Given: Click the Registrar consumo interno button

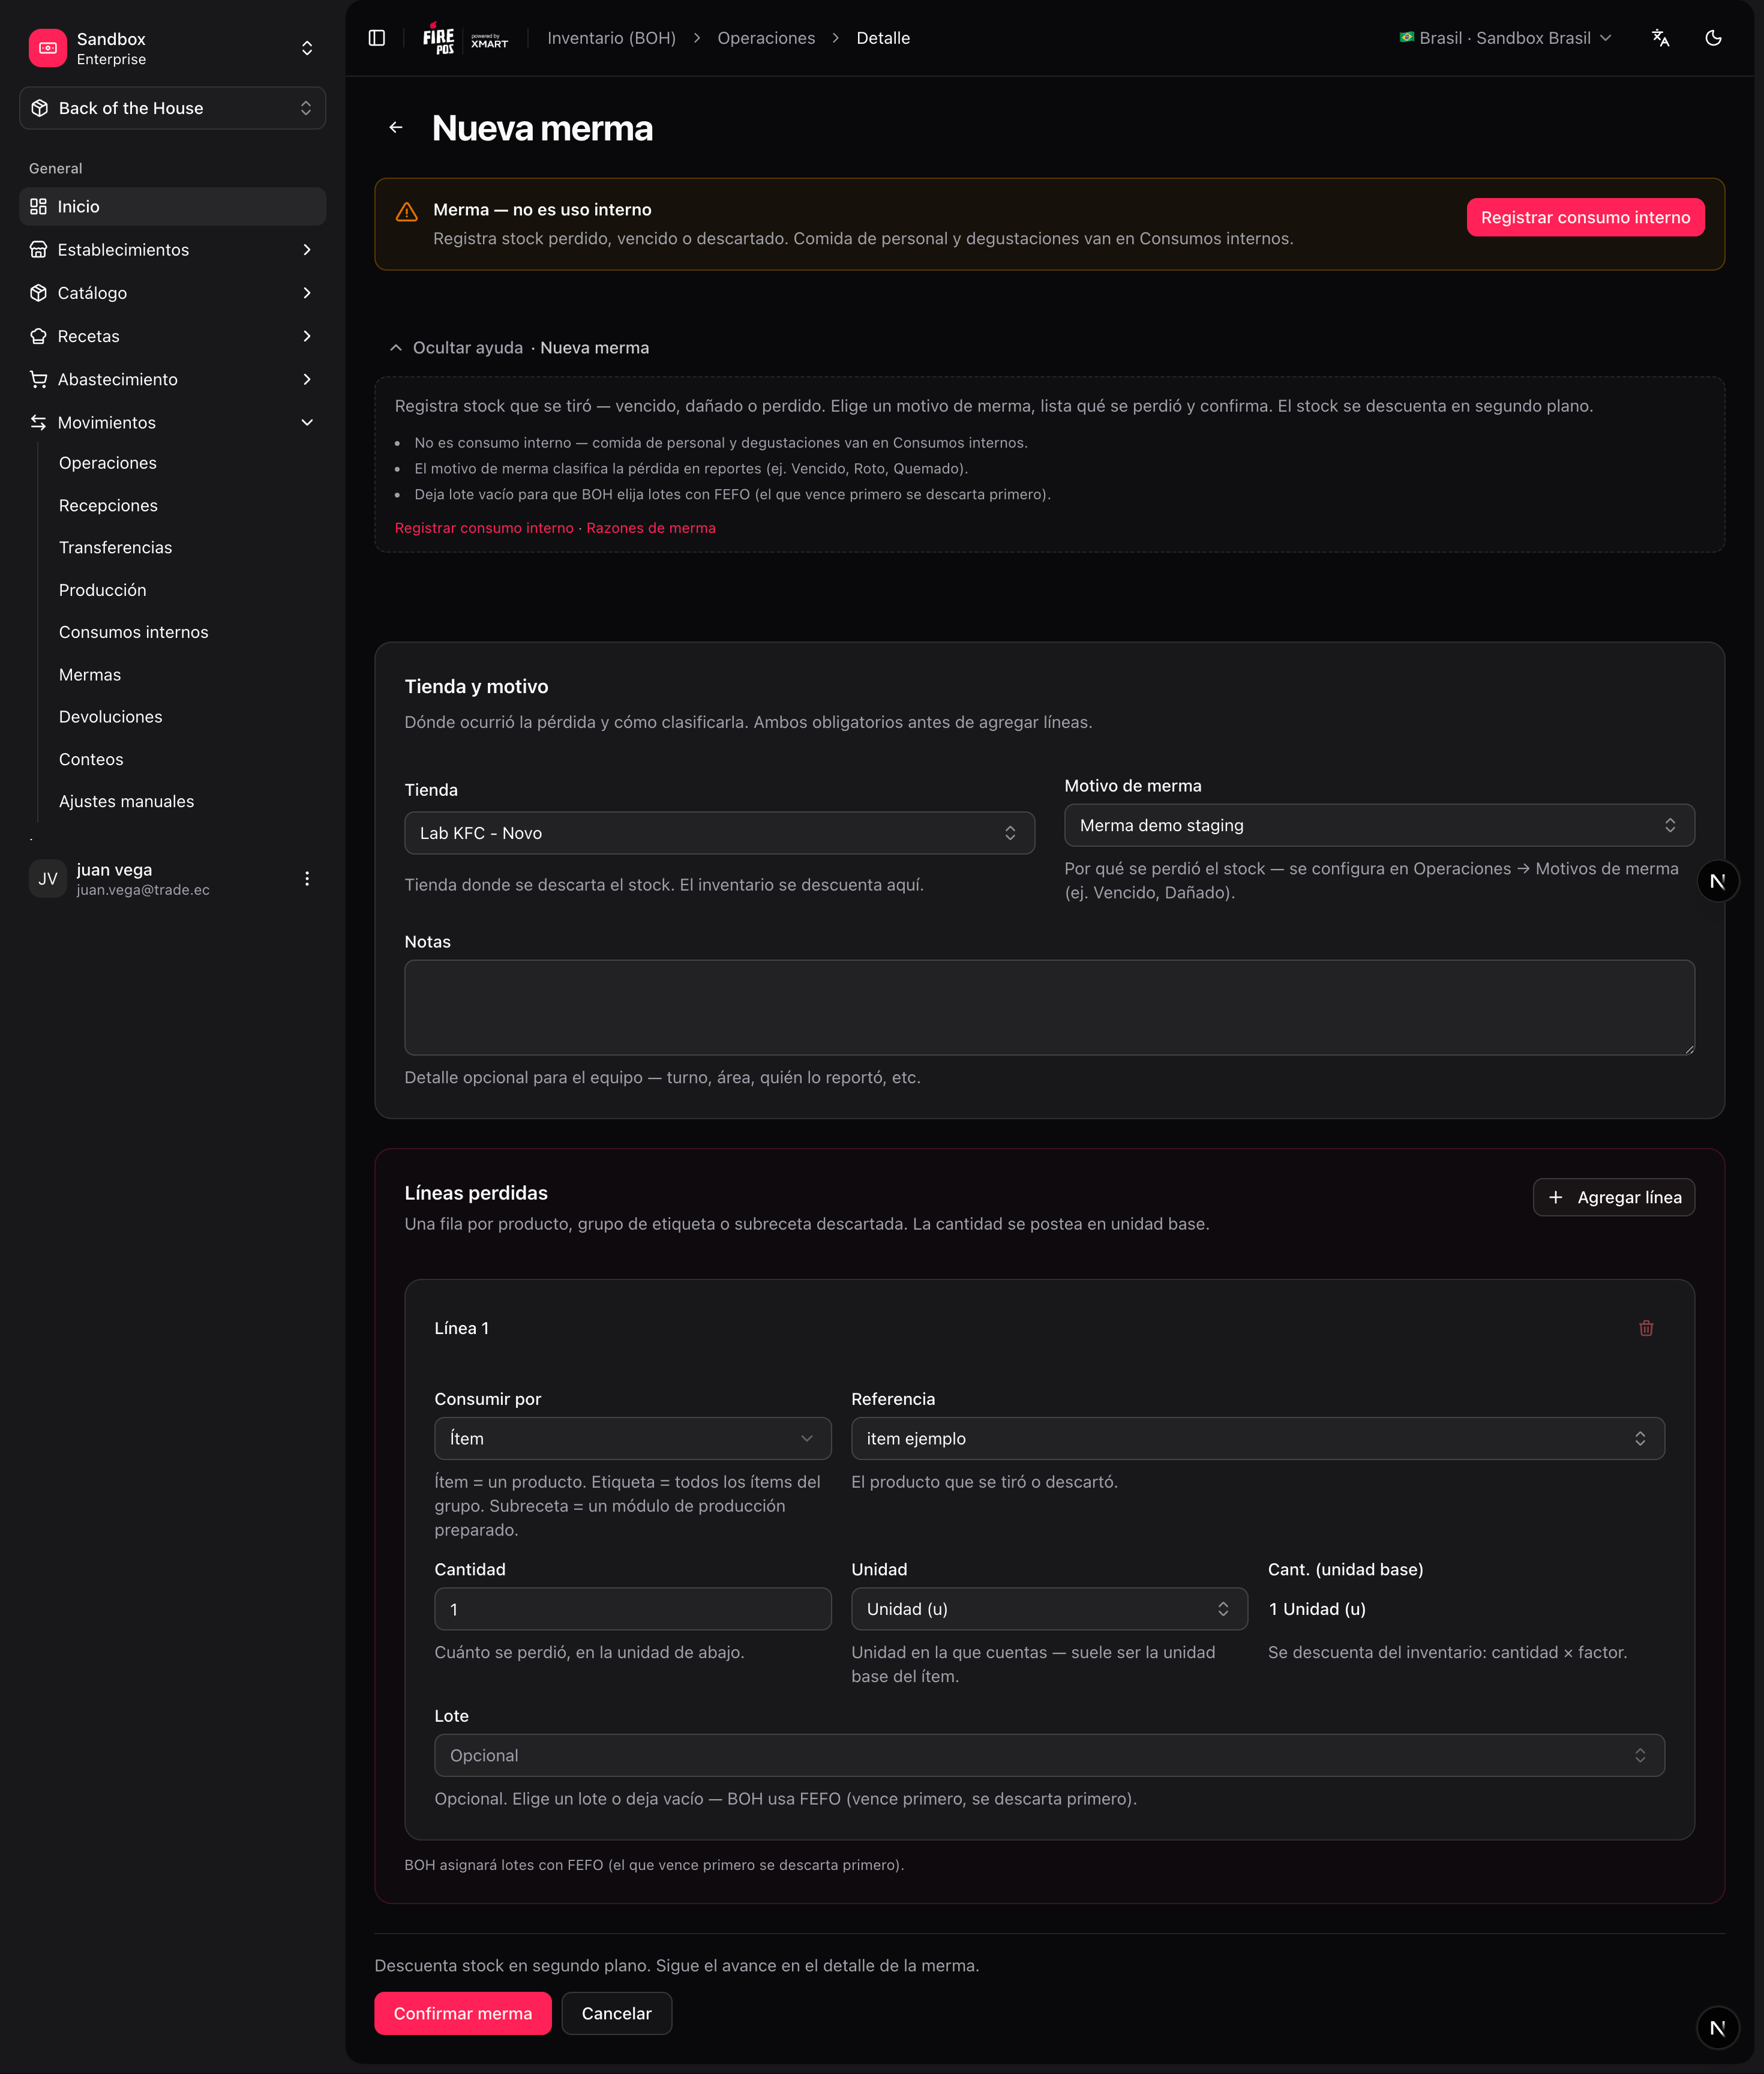Looking at the screenshot, I should (x=1585, y=218).
